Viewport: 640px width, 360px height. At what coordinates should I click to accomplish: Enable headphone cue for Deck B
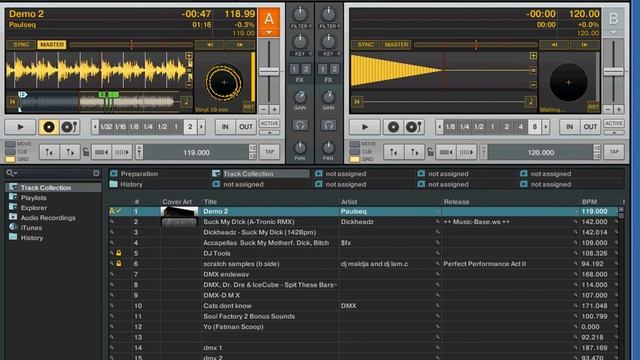(x=328, y=125)
